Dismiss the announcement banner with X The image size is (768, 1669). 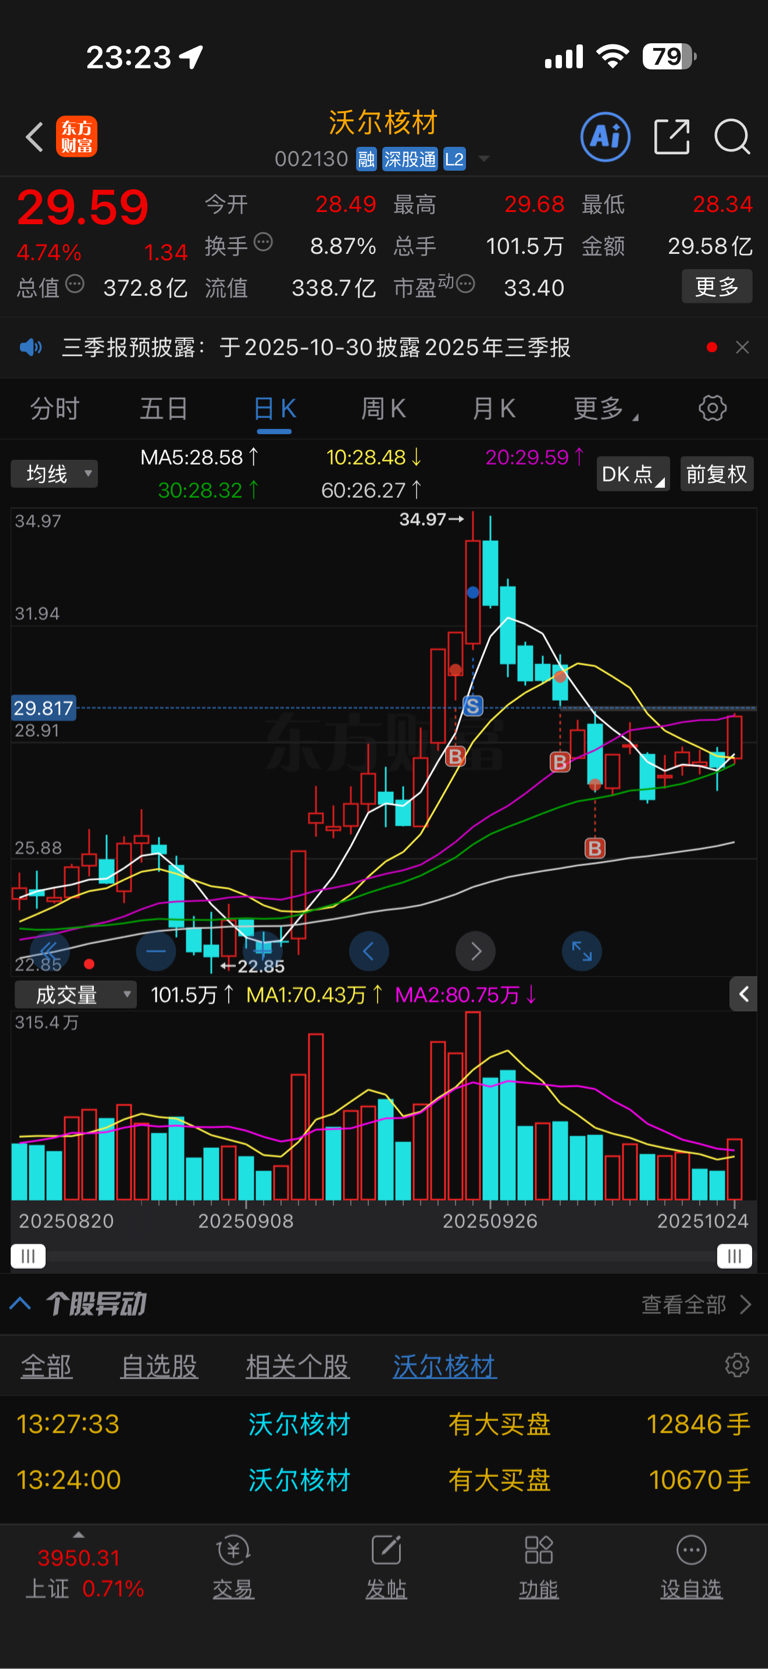[x=742, y=347]
